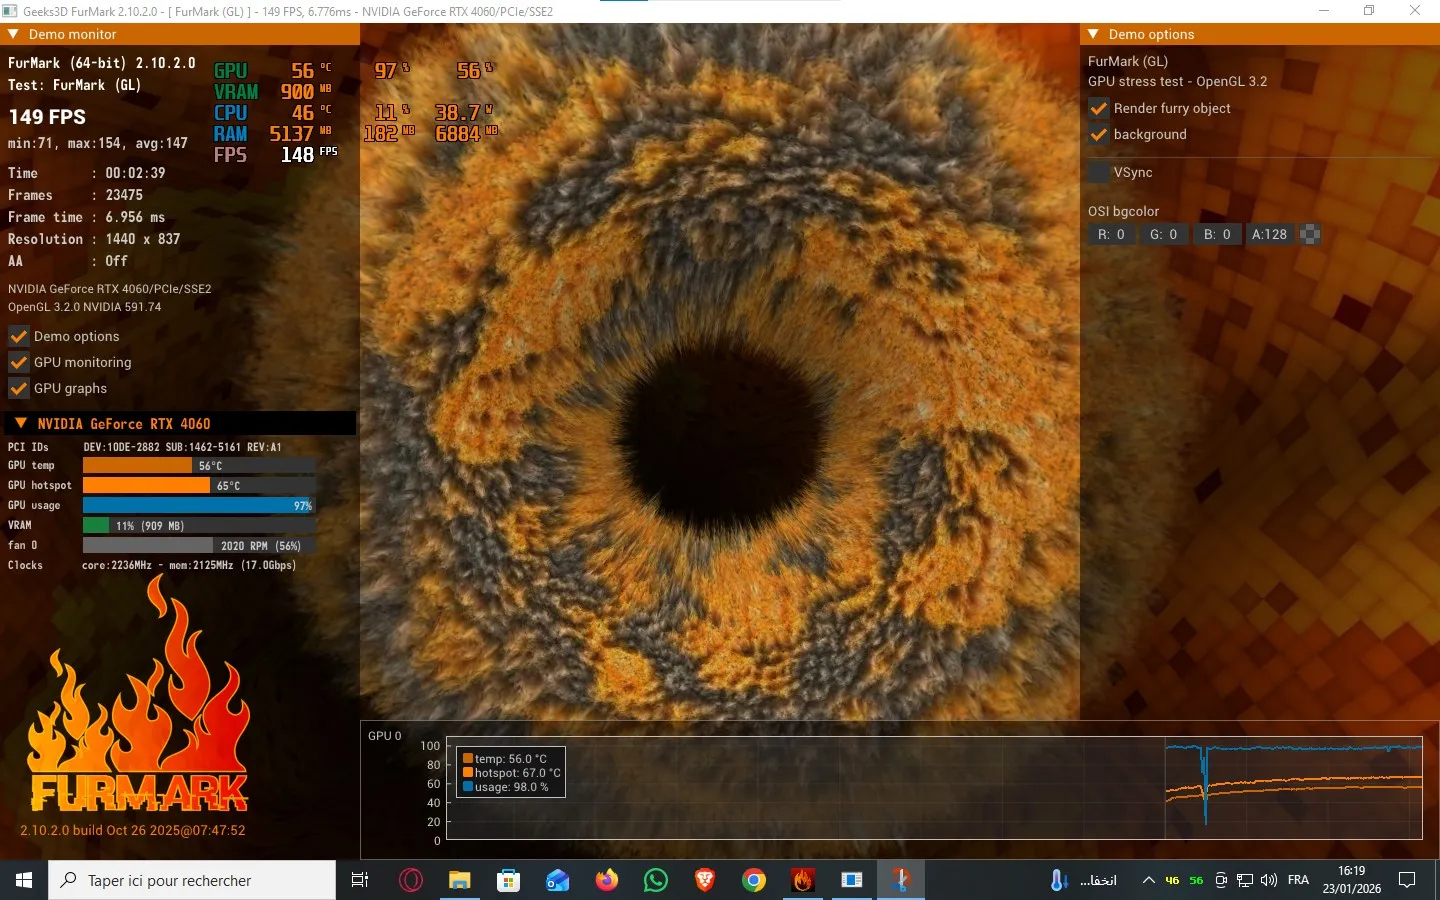Toggle the GPU graphs checkbox
The width and height of the screenshot is (1440, 900).
point(19,388)
